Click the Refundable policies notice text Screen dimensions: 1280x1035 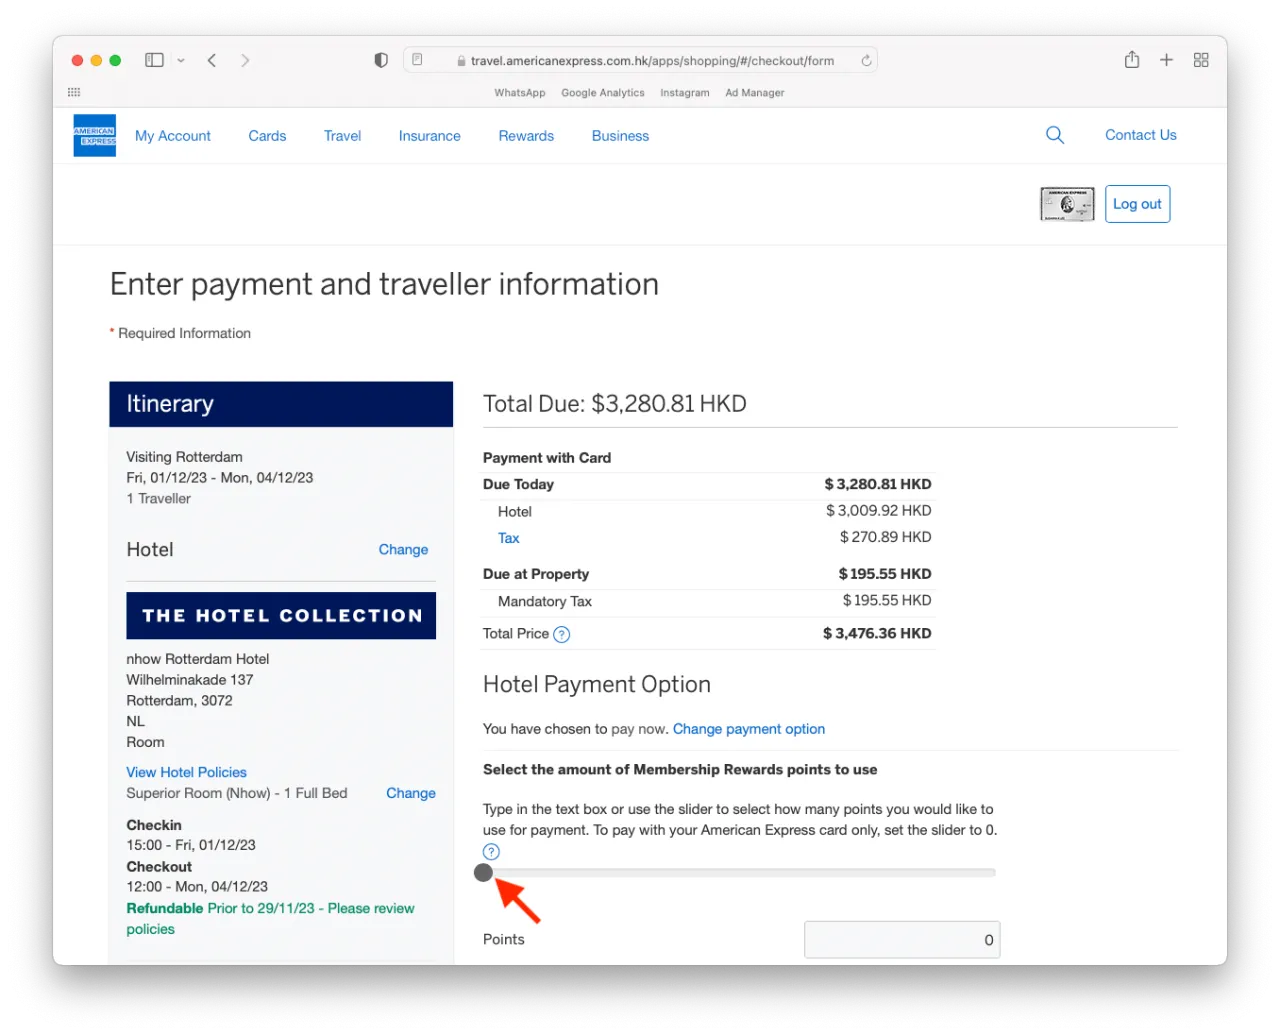point(270,919)
